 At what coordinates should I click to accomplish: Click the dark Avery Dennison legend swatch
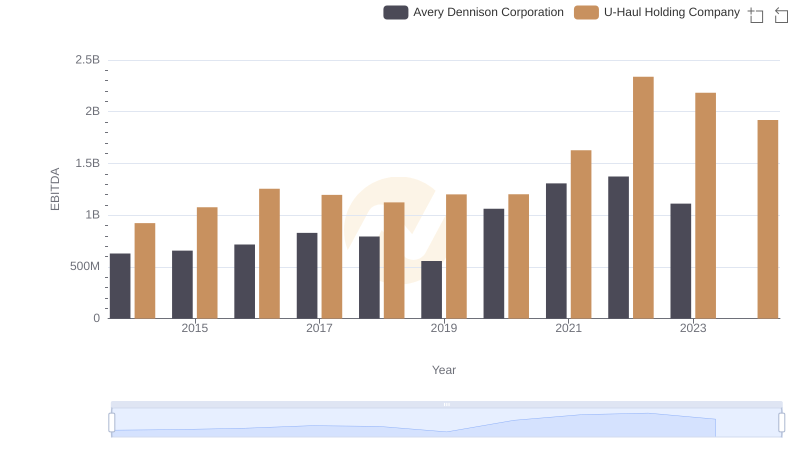(x=395, y=12)
